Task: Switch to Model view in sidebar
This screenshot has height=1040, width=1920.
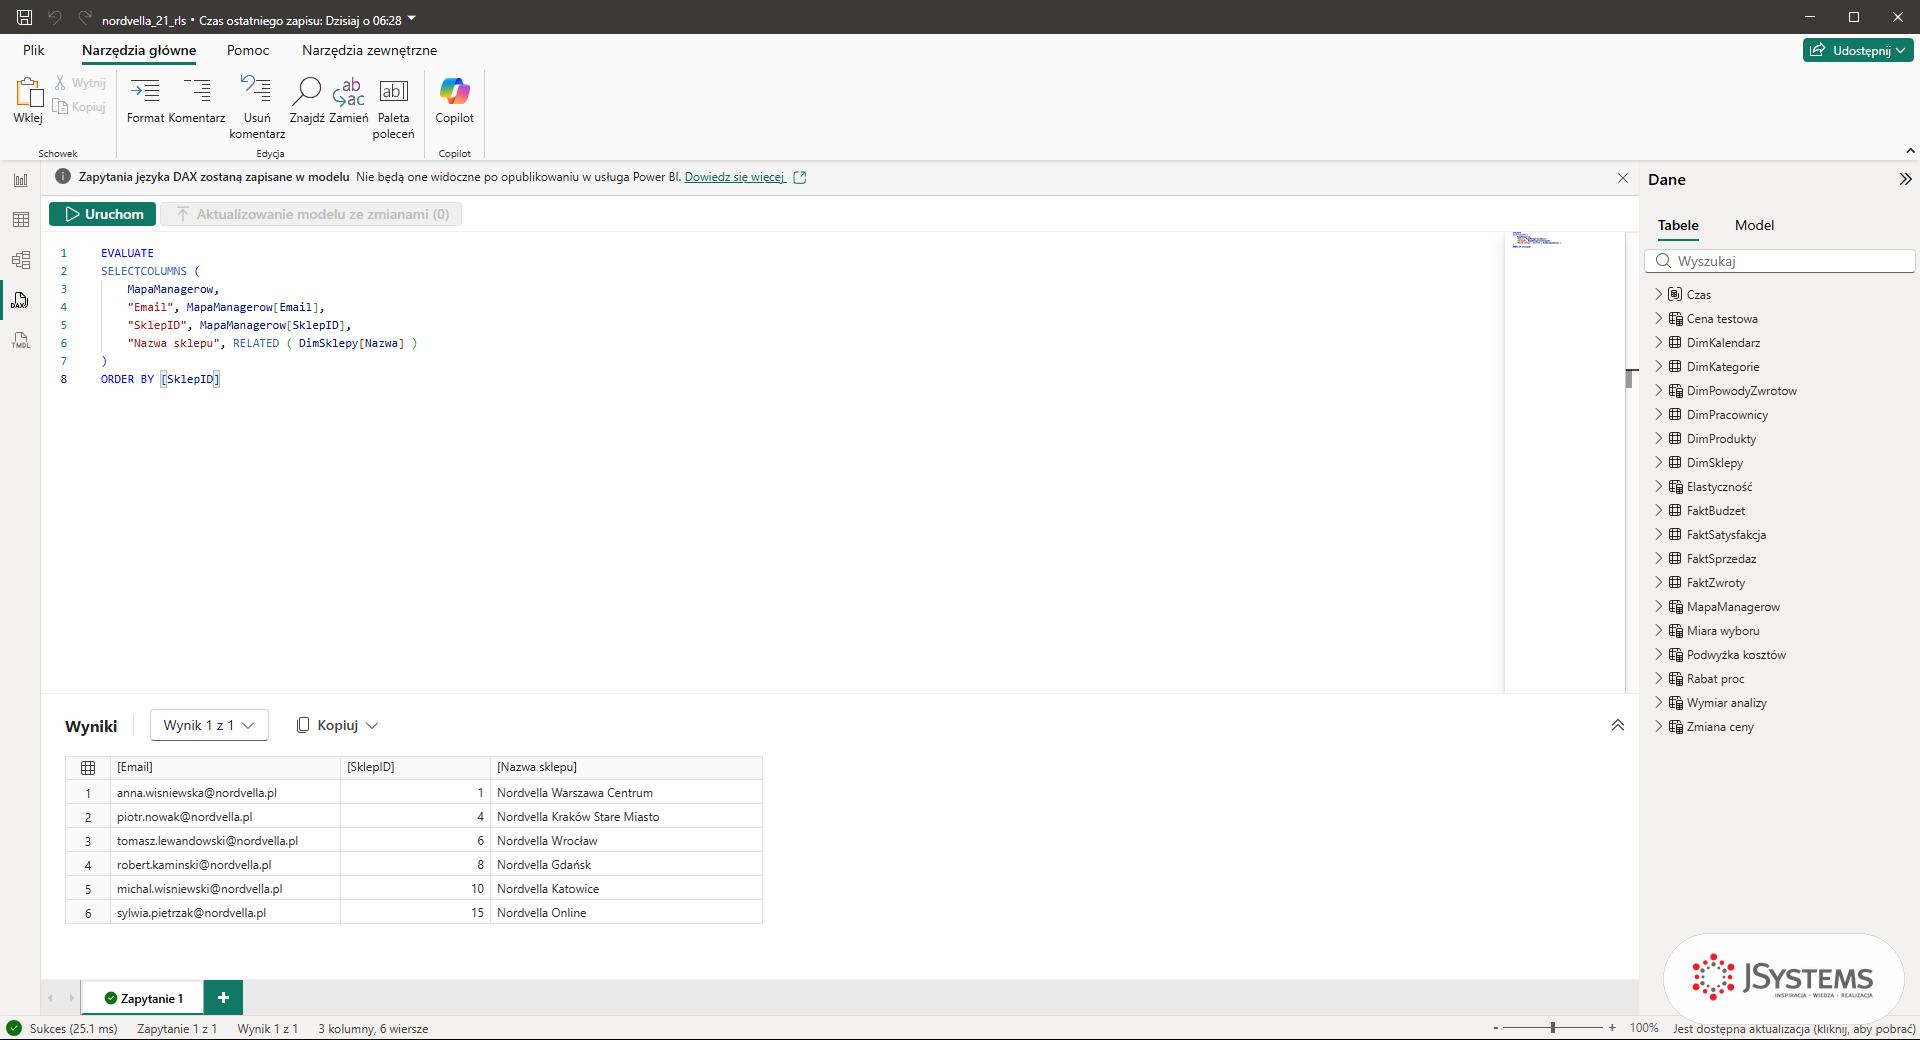Action: pos(21,260)
